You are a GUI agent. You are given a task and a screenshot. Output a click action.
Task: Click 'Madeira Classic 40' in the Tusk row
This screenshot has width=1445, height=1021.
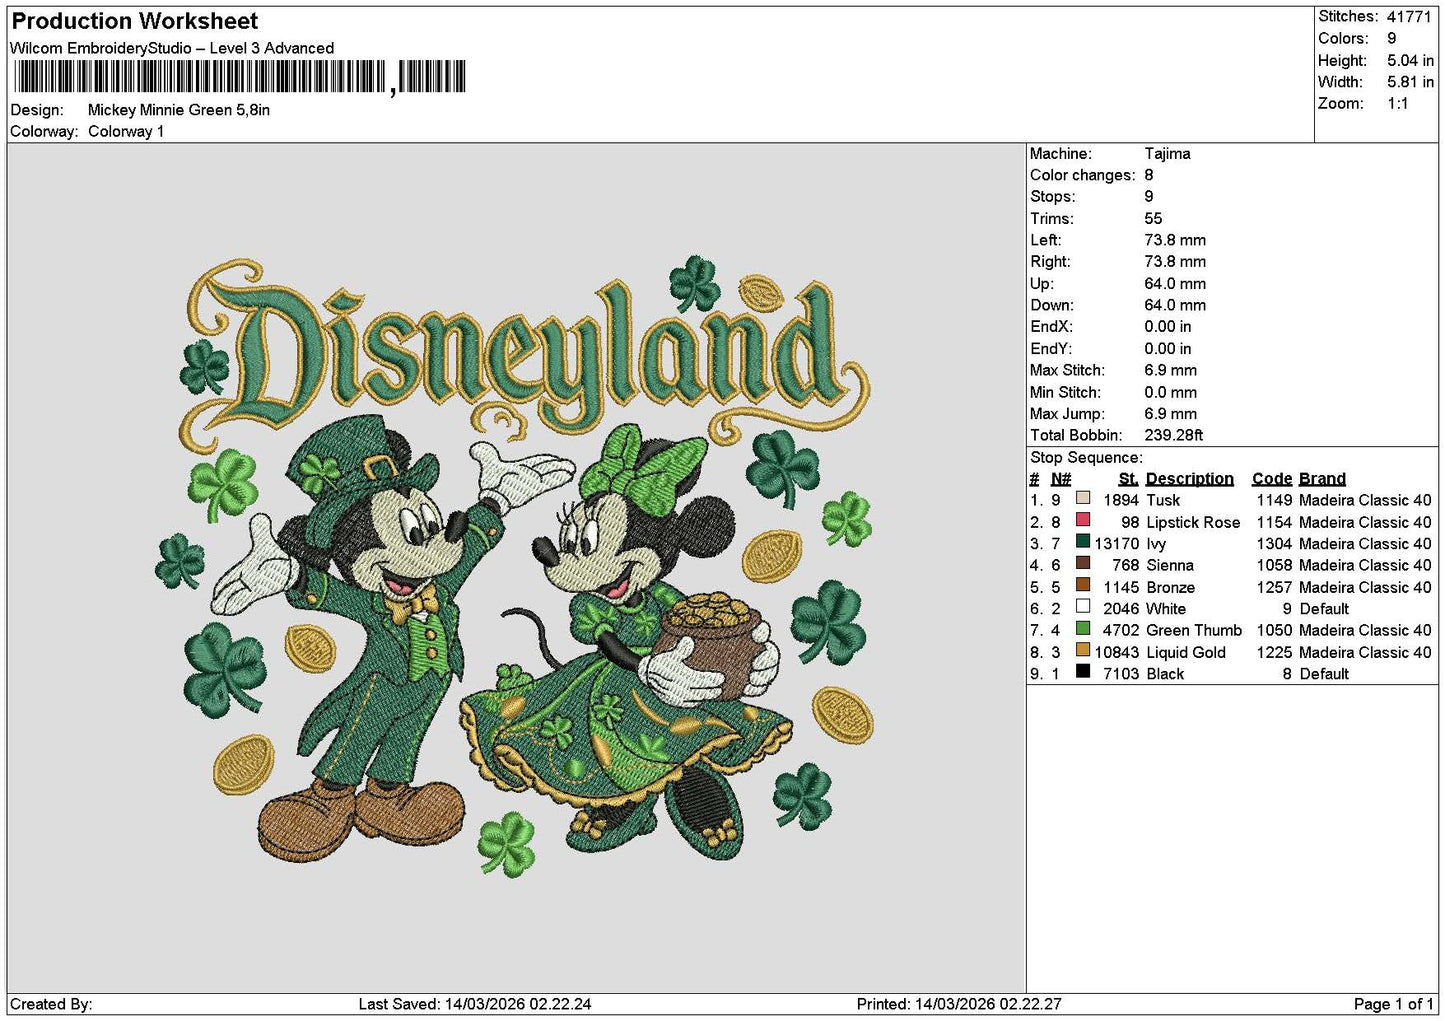tap(1365, 500)
